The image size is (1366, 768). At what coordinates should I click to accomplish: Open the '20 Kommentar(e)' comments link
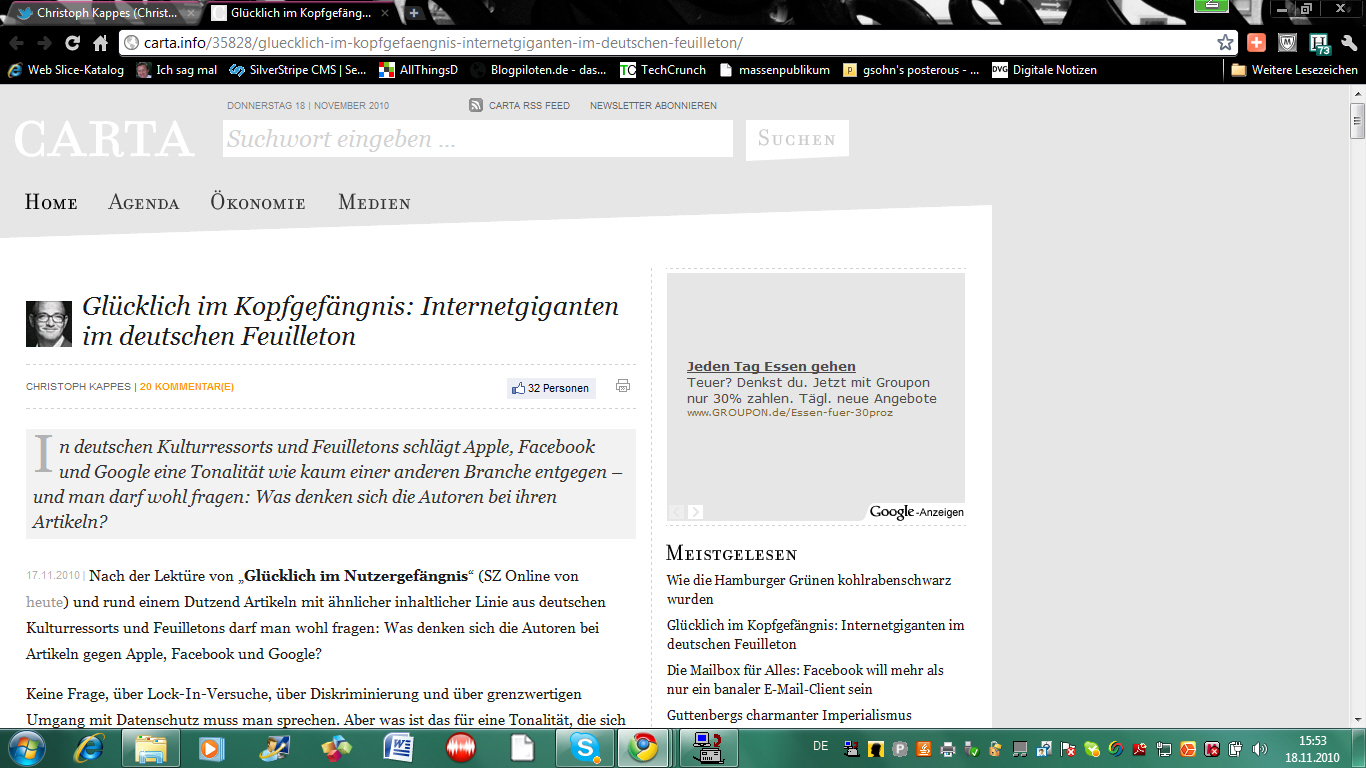[187, 387]
